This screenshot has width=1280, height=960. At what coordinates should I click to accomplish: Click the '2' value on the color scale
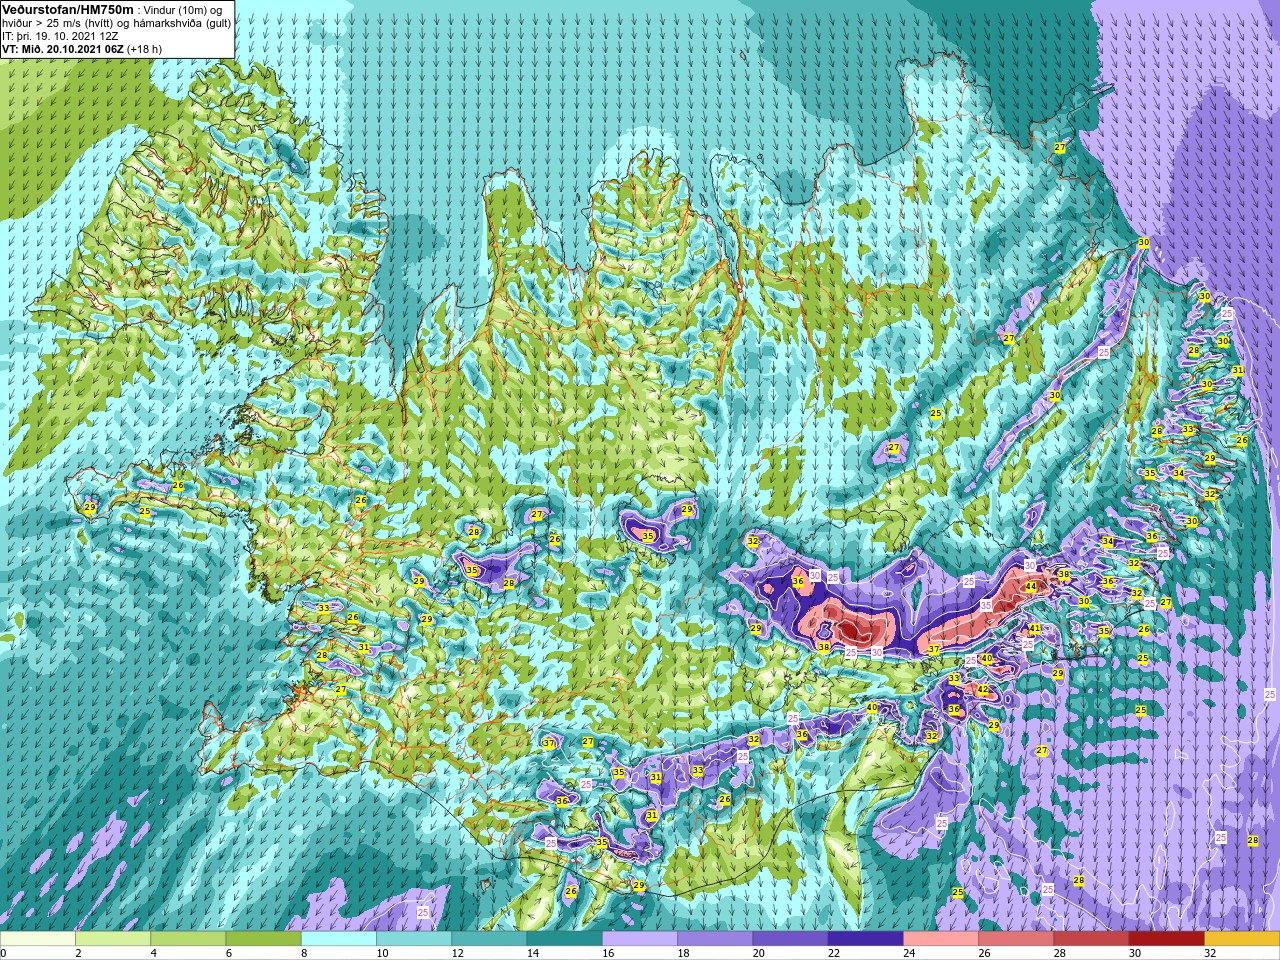click(76, 953)
